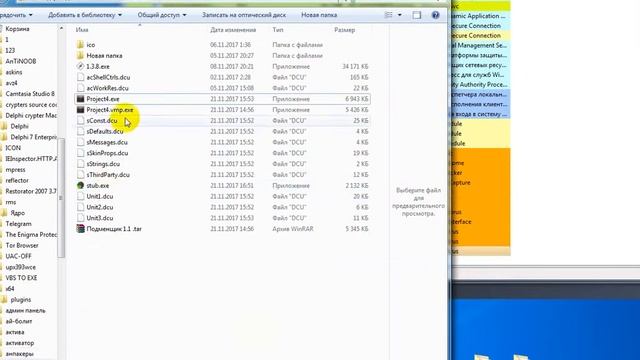Select активатор folder in sidebar
Image resolution: width=640 pixels, height=360 pixels.
[x=20, y=343]
